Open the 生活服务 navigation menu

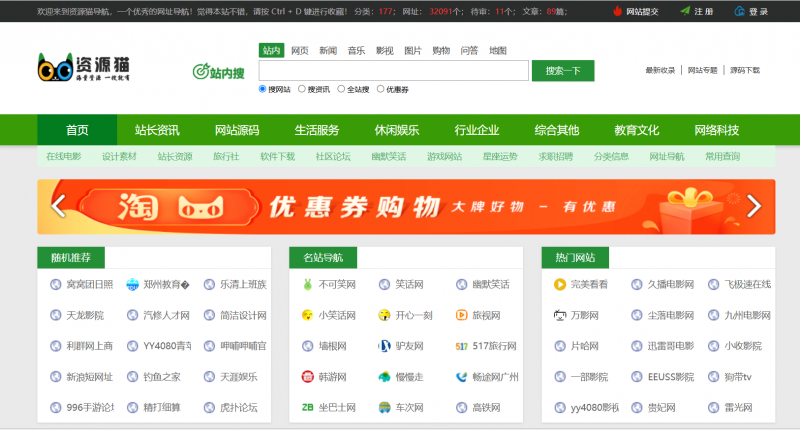pos(317,130)
